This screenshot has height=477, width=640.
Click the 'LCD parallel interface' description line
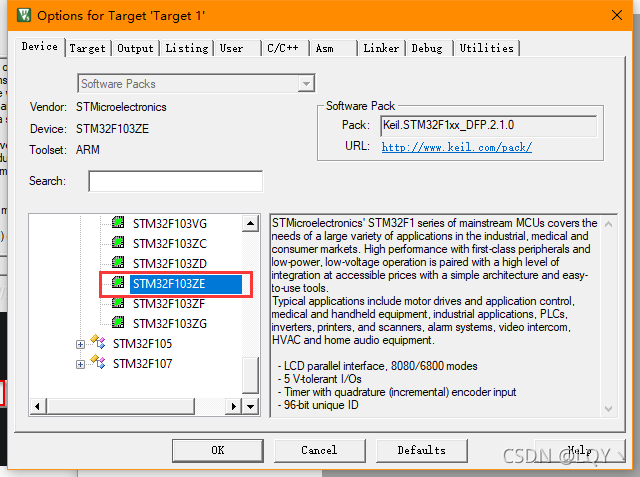click(378, 366)
